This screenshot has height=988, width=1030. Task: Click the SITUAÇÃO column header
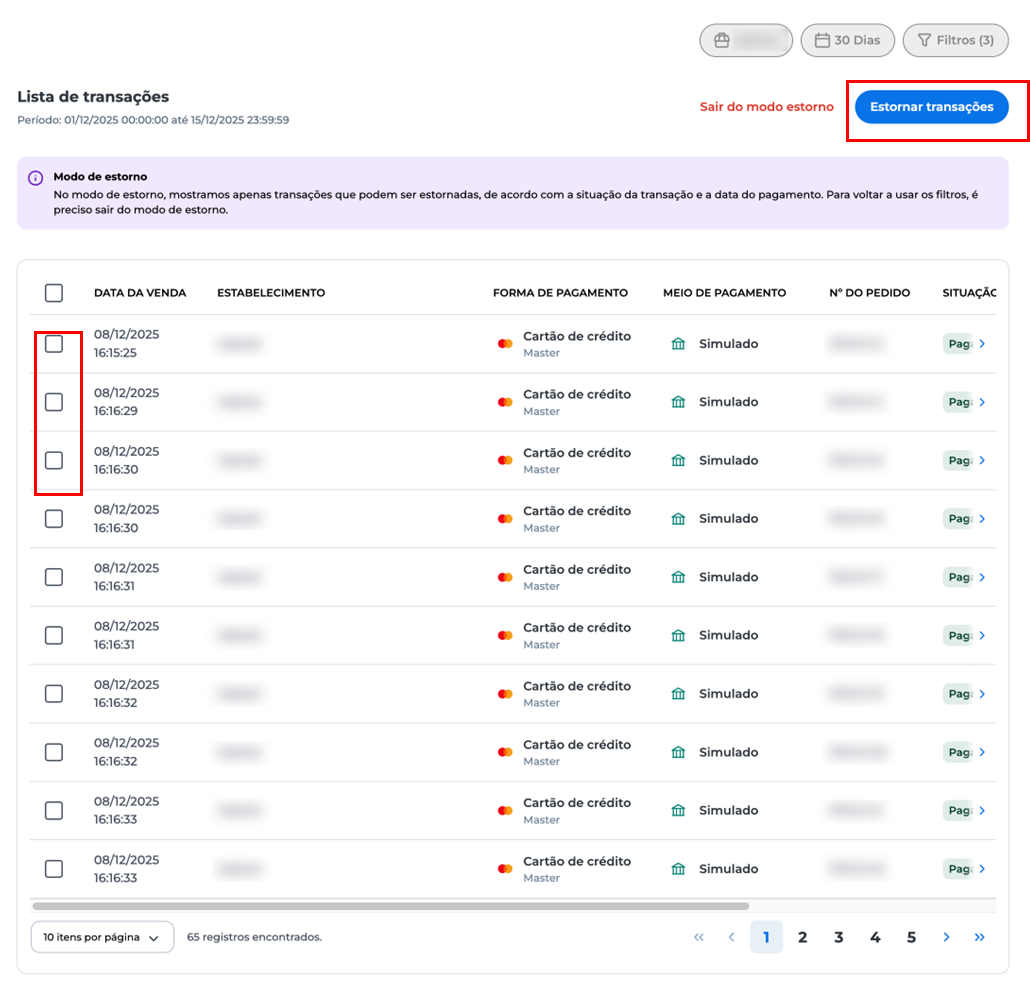(970, 293)
